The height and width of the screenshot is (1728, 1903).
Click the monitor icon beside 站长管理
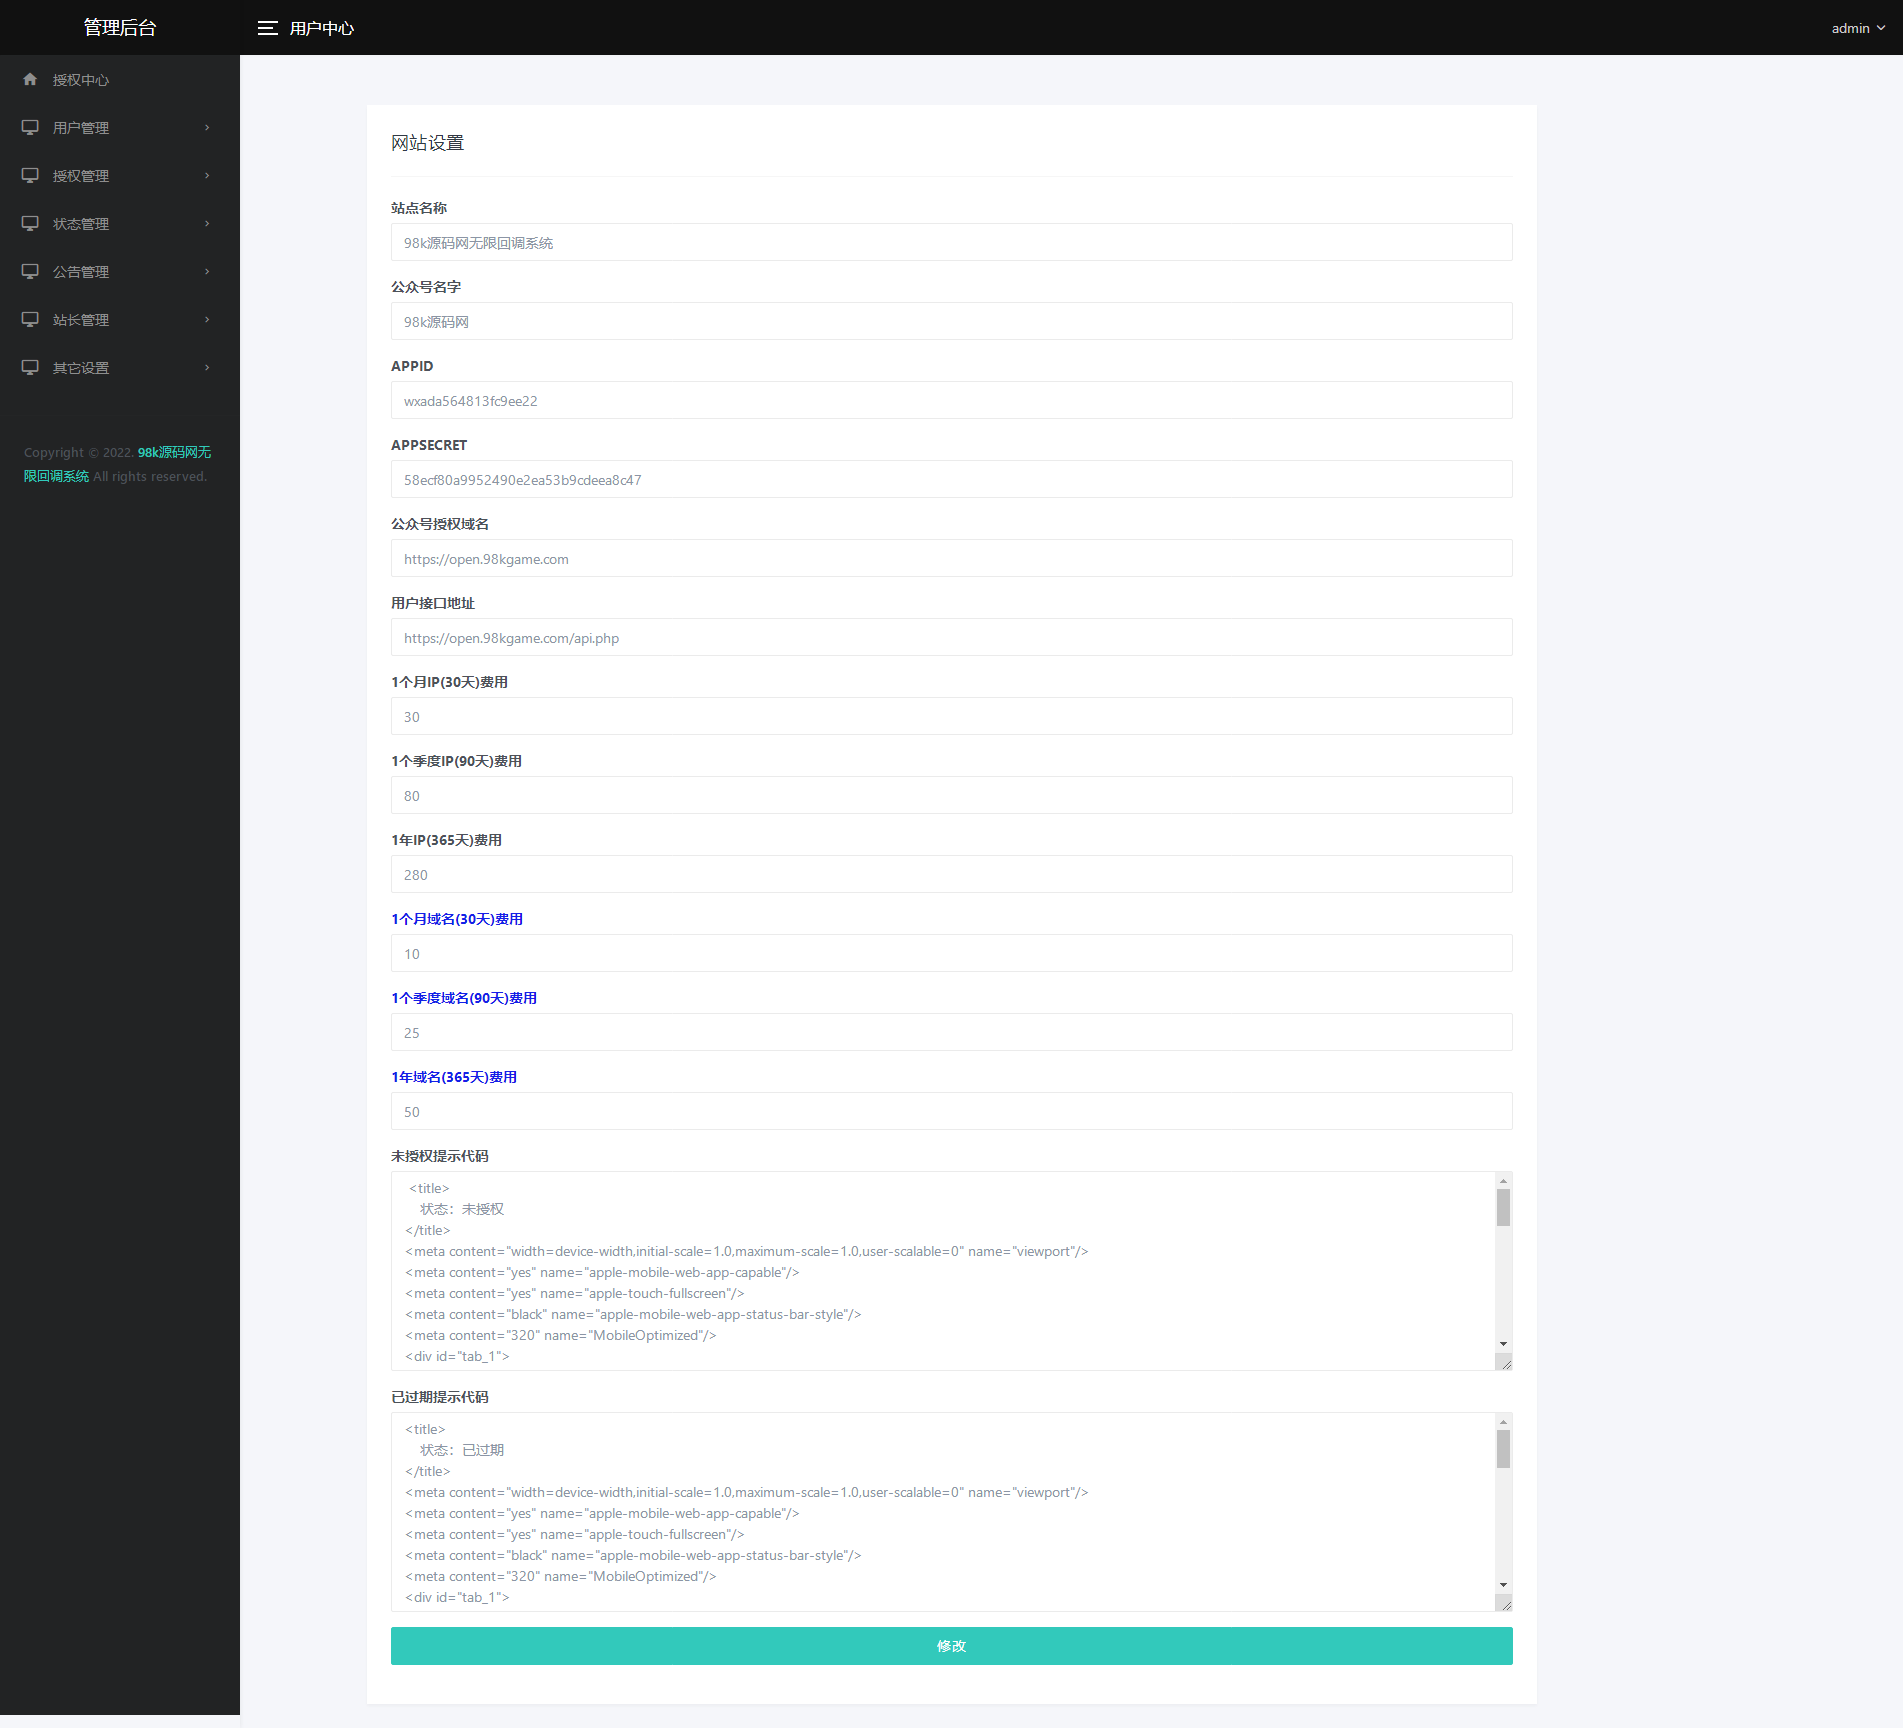tap(30, 319)
